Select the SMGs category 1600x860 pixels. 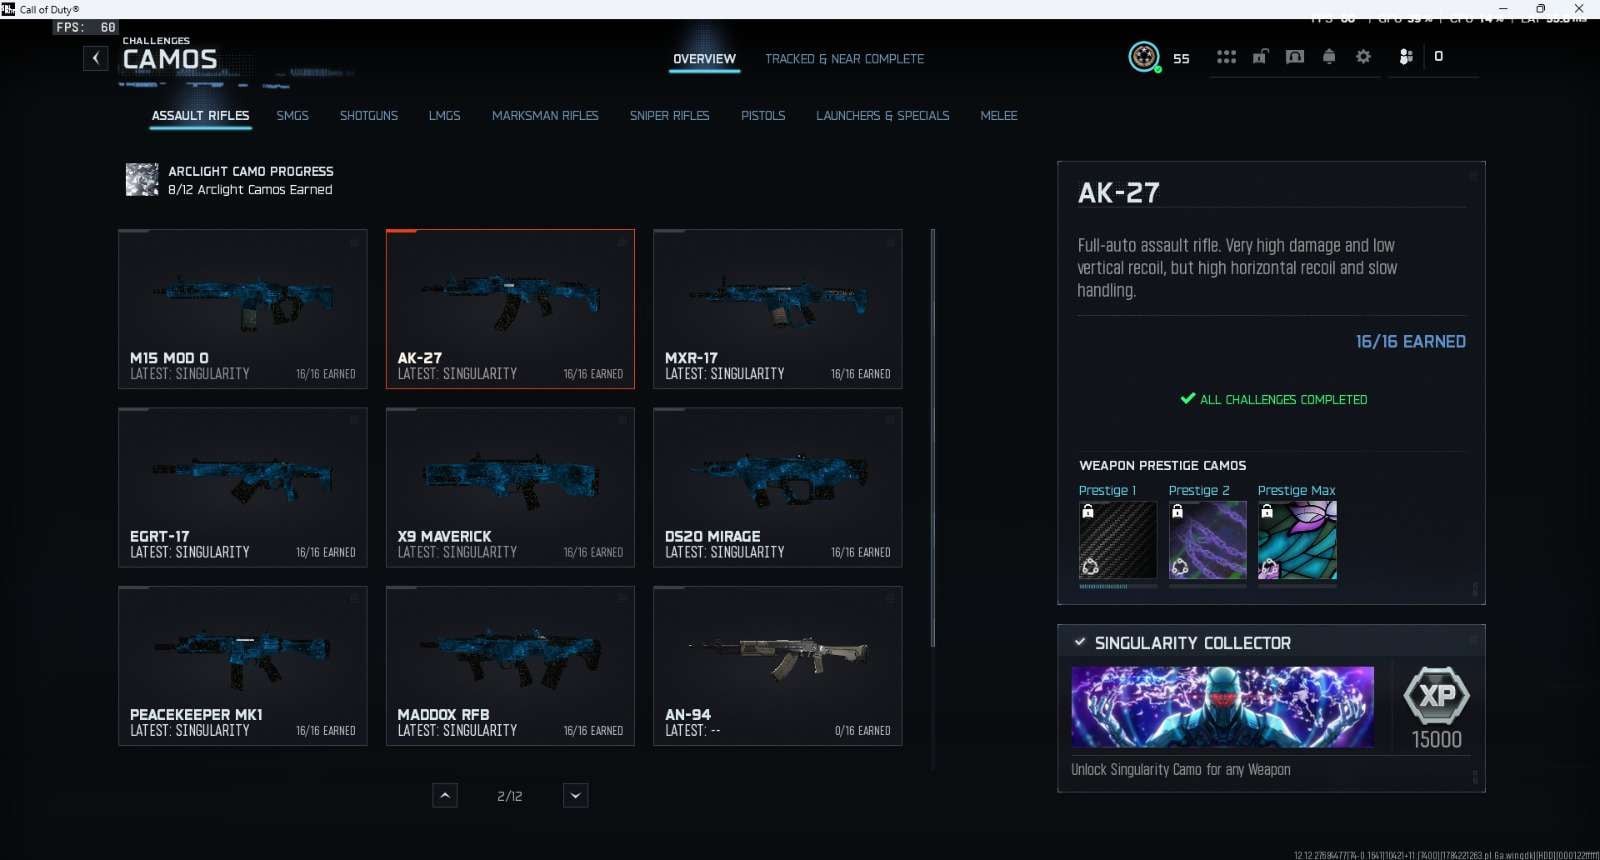[293, 116]
